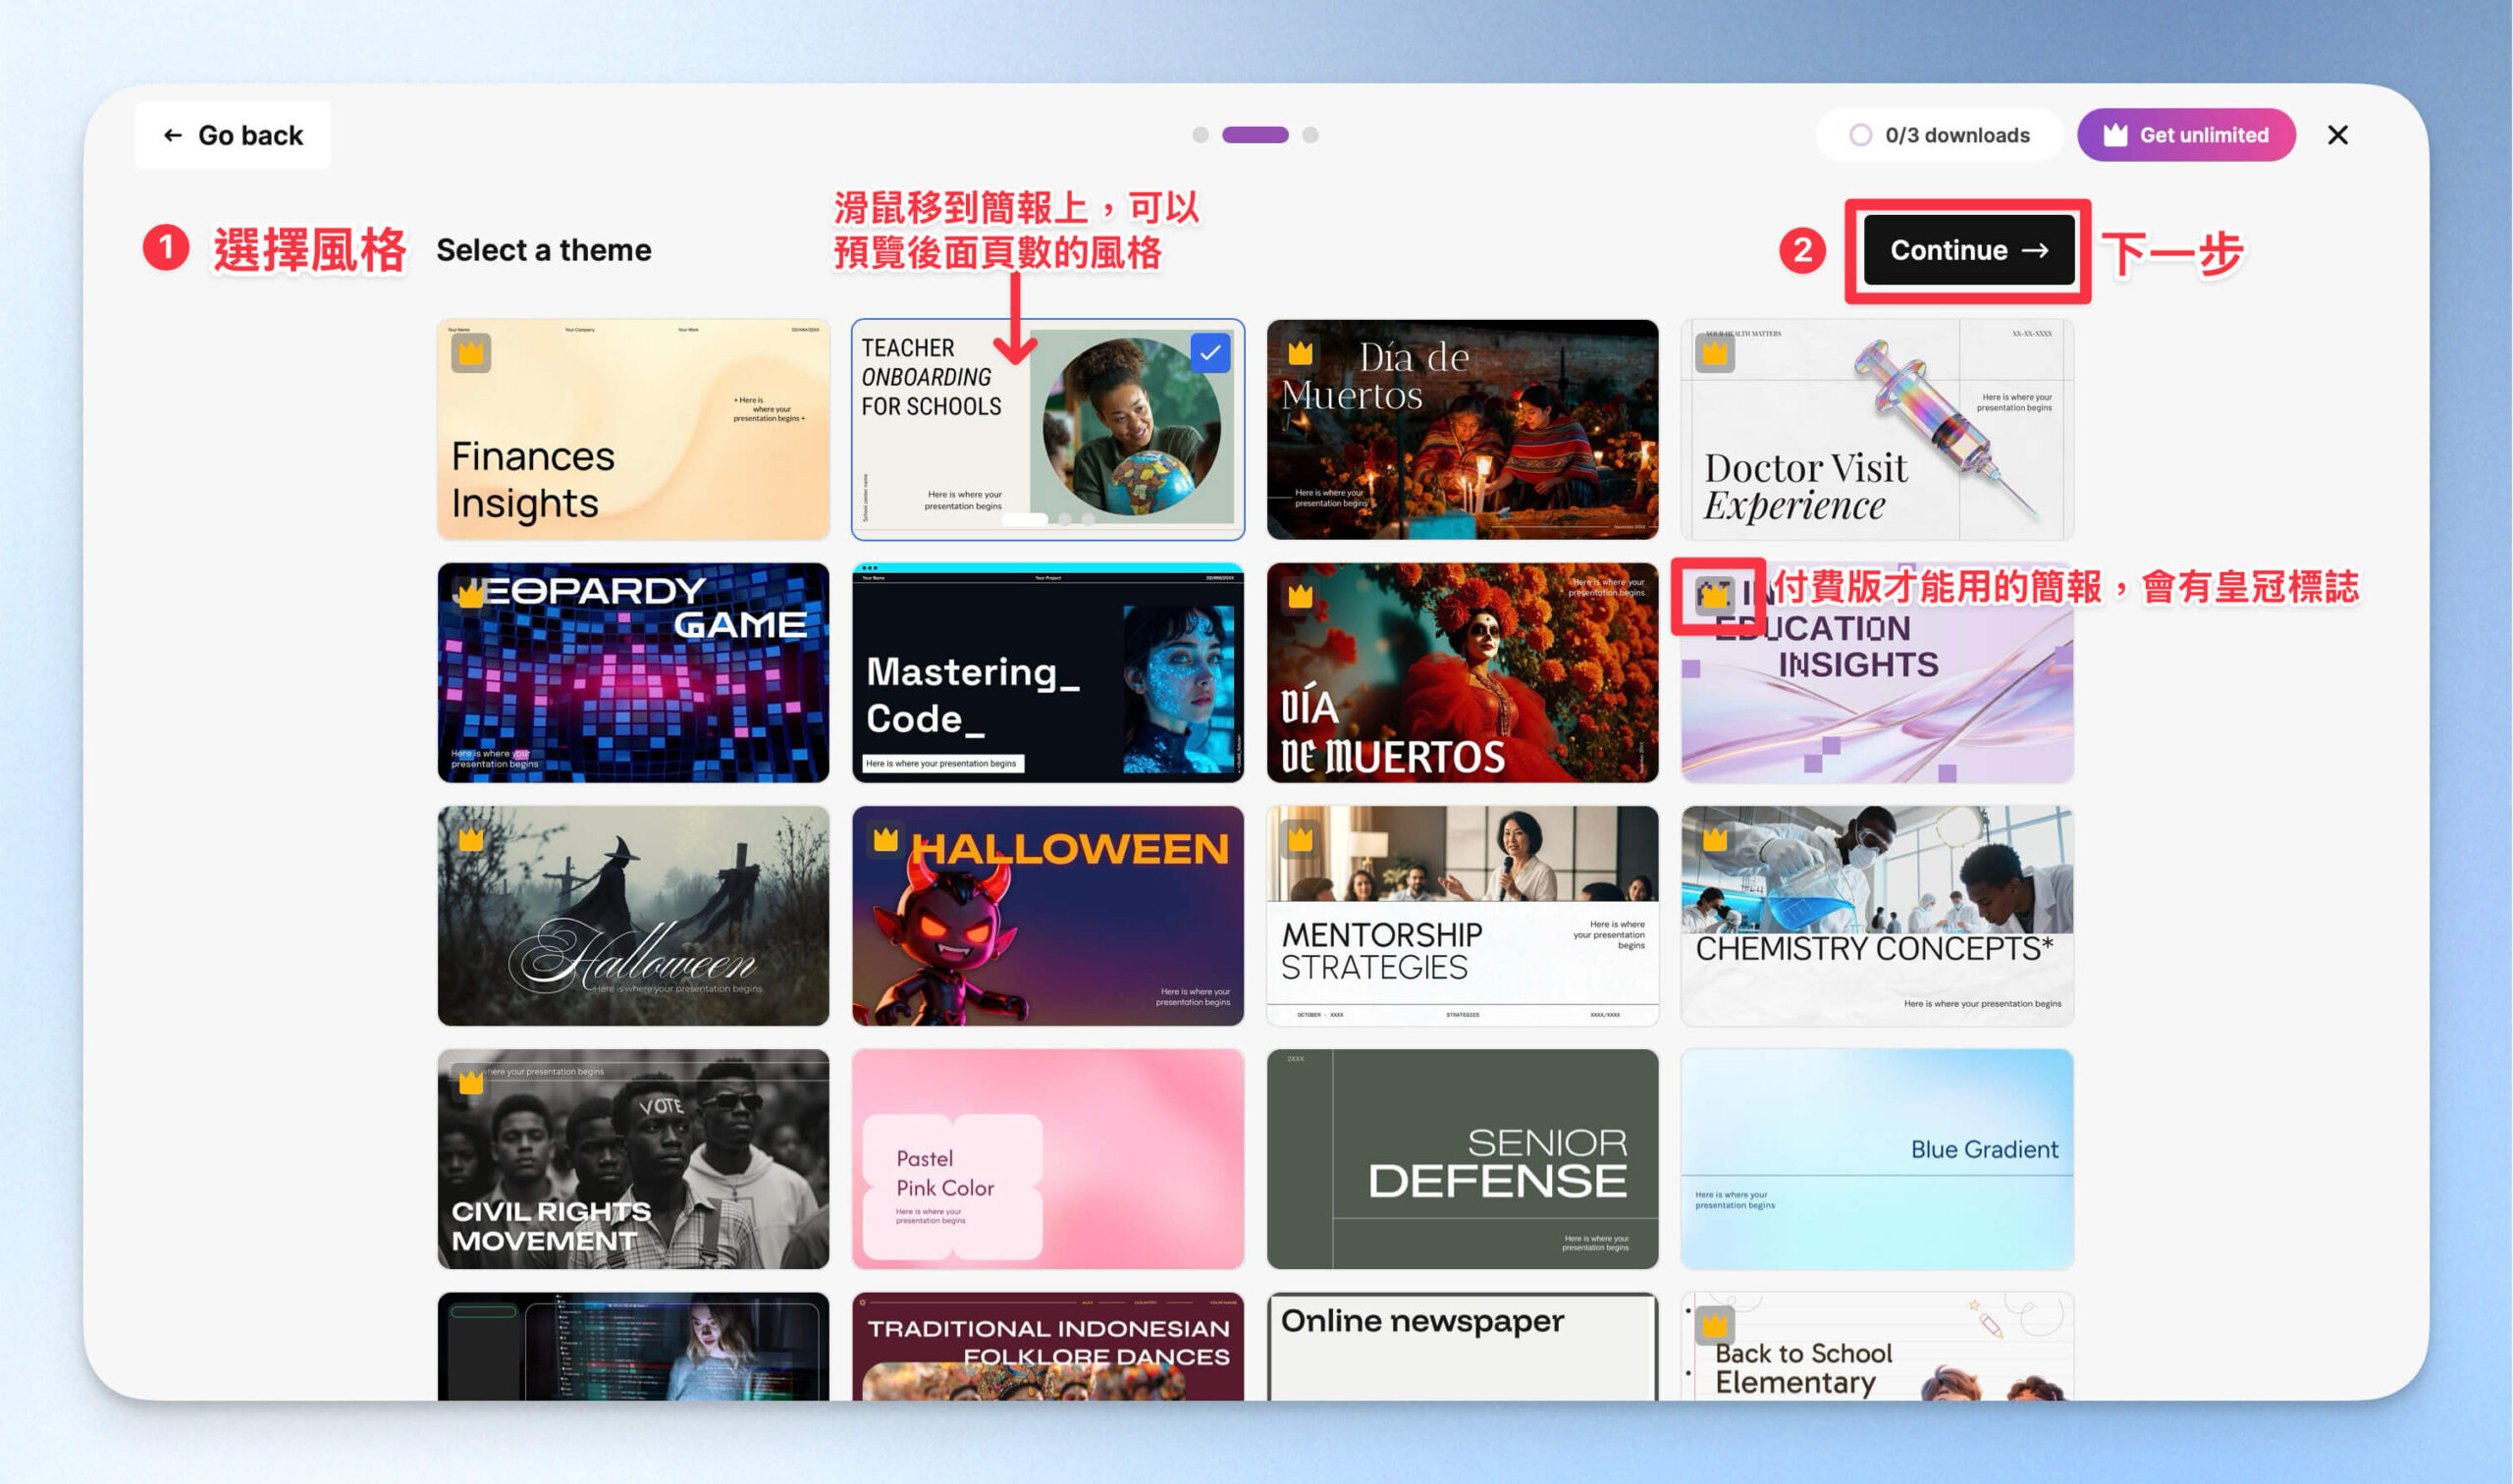Click the first step dot indicator
The width and height of the screenshot is (2513, 1484).
click(1200, 135)
